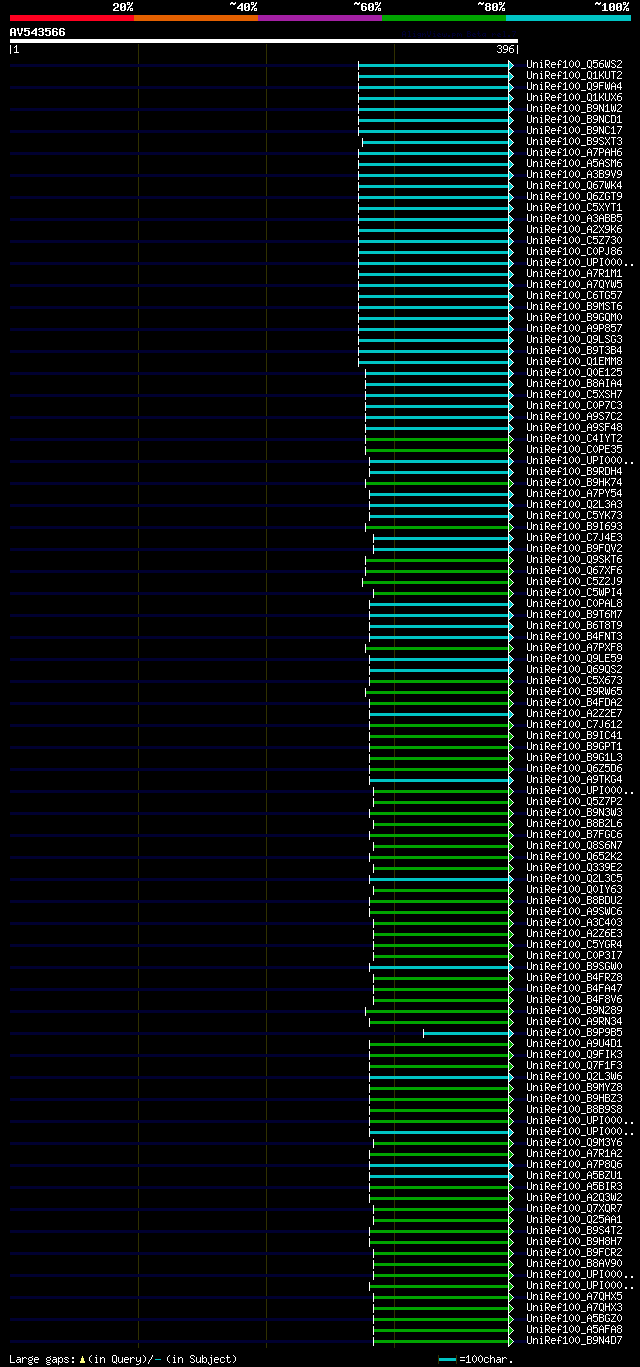
Task: Select the UniRef100_C5Z2J9 label
Action: point(574,581)
